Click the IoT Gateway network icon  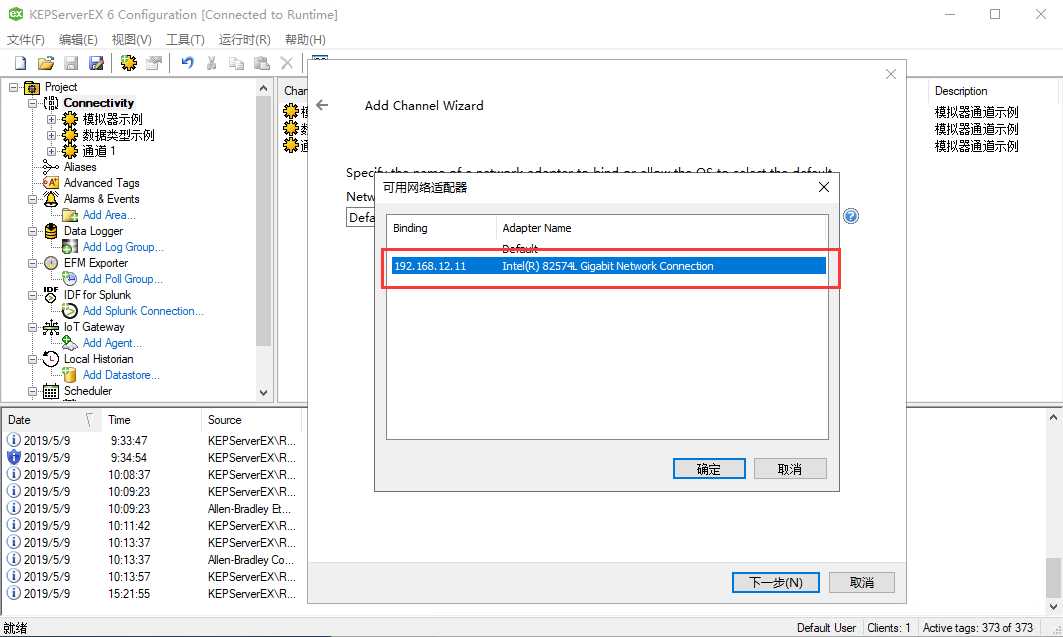coord(51,327)
